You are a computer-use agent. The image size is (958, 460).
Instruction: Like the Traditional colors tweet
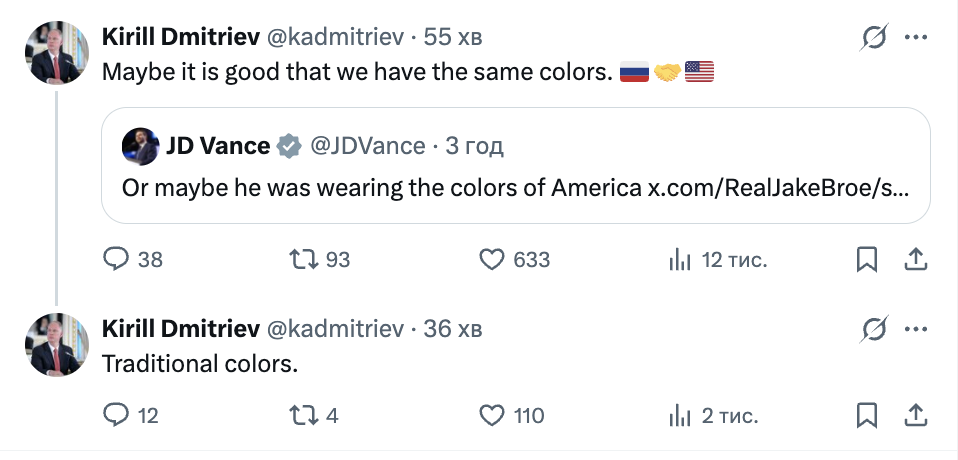point(491,414)
